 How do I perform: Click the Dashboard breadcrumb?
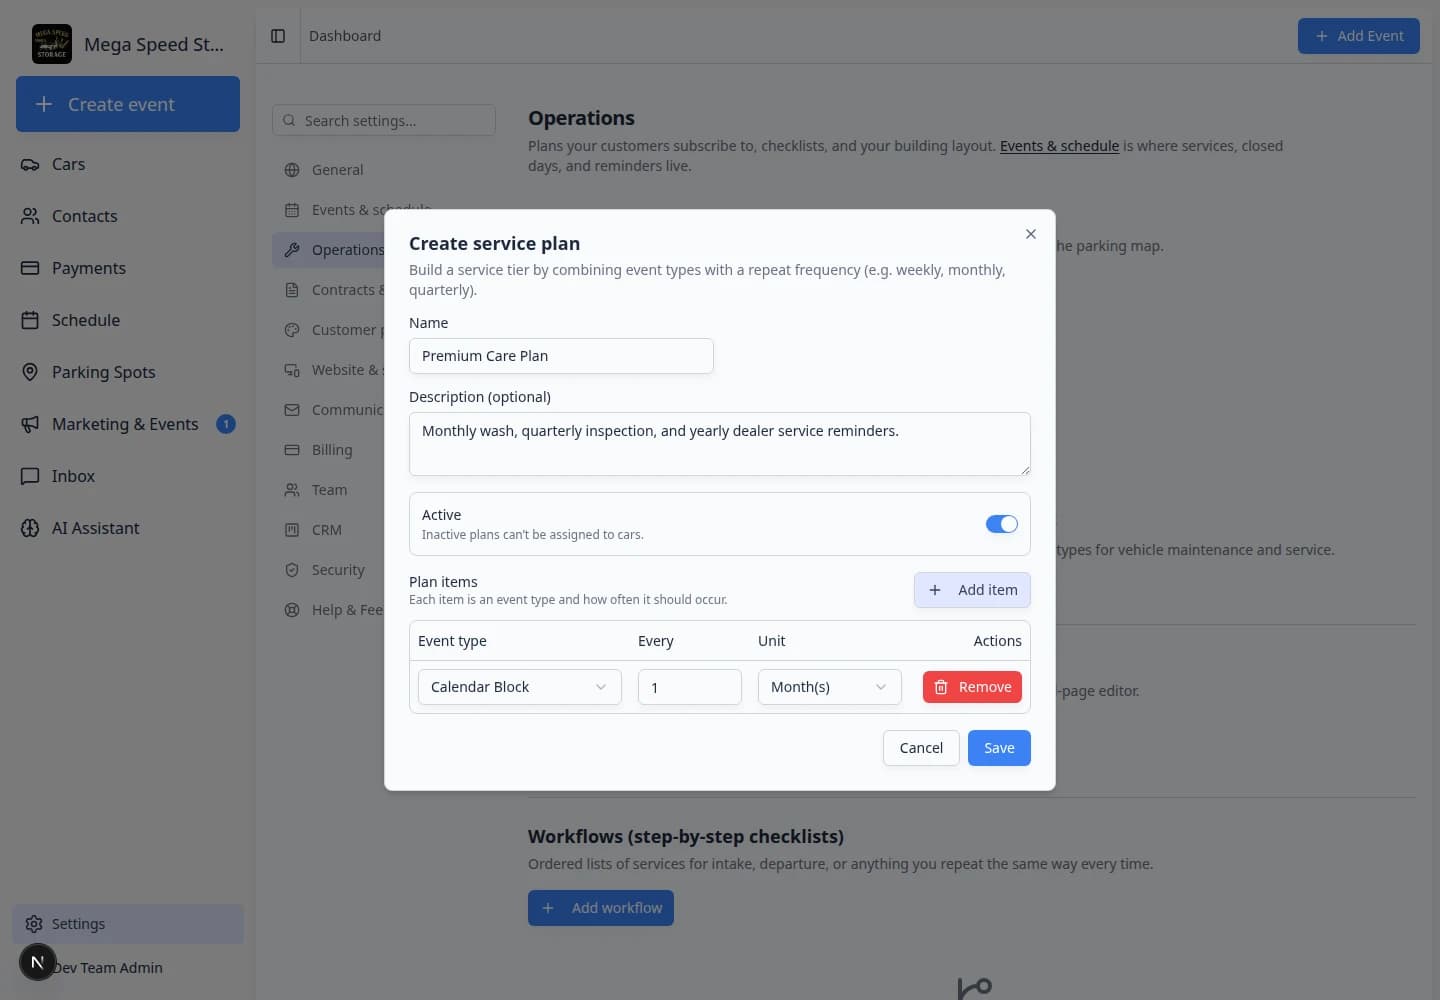[345, 36]
